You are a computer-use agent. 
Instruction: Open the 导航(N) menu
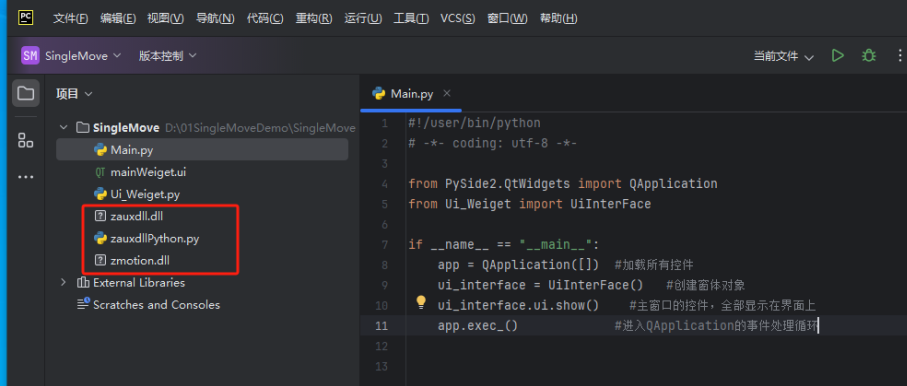click(x=215, y=19)
